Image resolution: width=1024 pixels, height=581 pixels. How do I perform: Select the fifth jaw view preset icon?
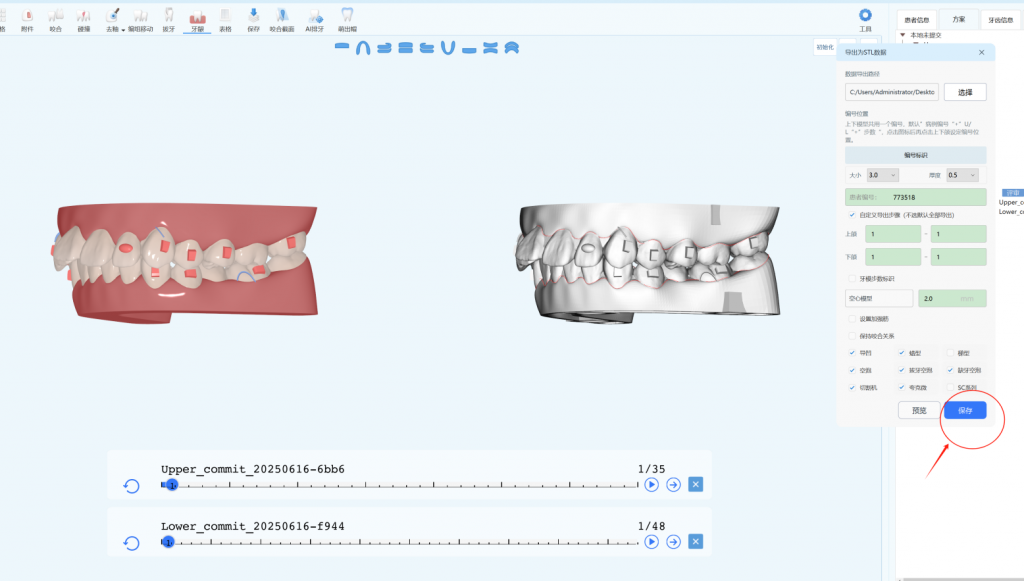click(x=427, y=48)
